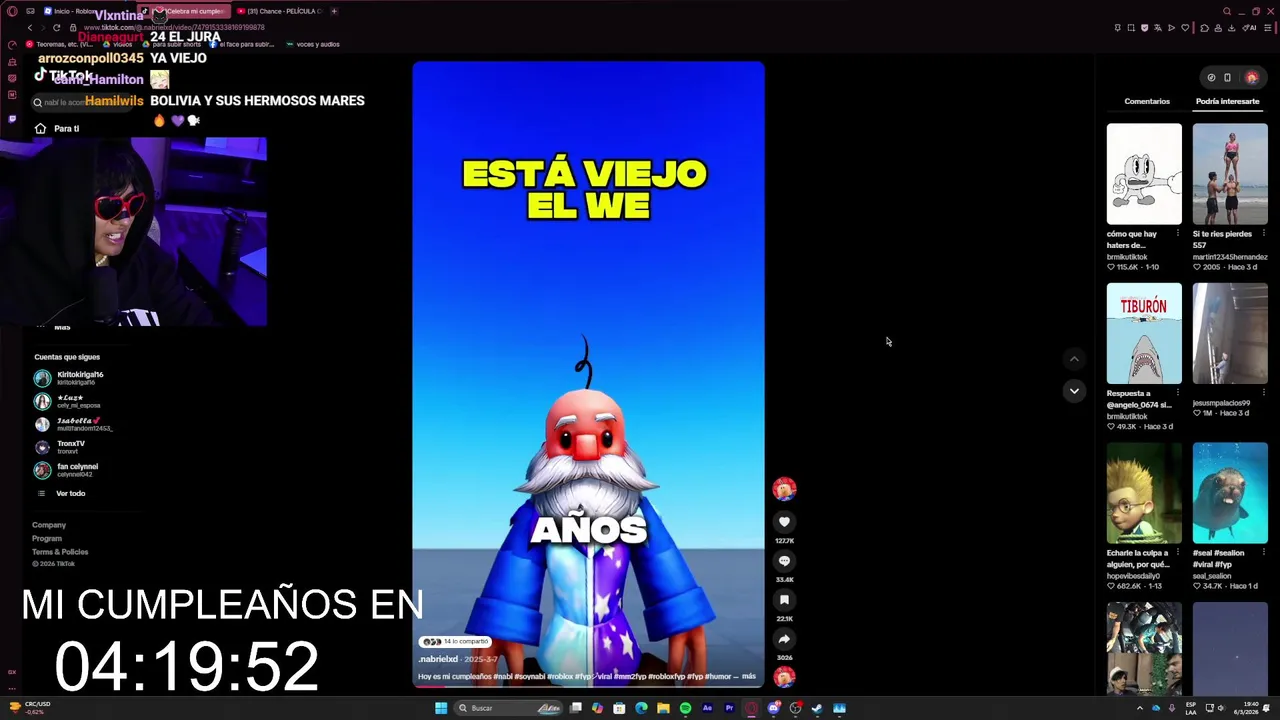Open the 'cómo que hay haters de...' video thumbnail
The width and height of the screenshot is (1280, 720).
point(1144,174)
